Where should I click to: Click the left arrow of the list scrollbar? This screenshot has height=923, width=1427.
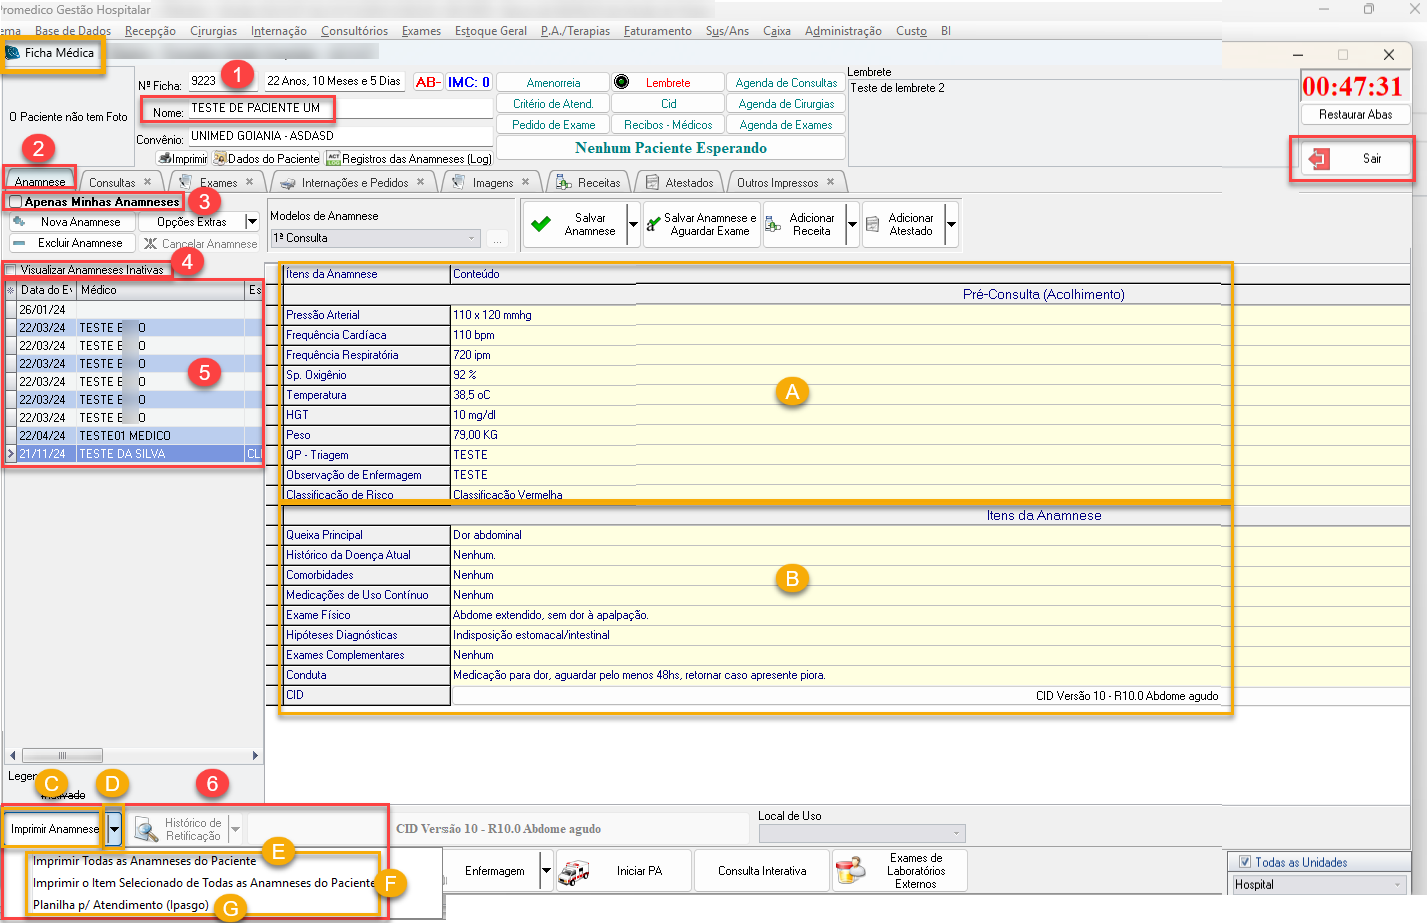point(12,755)
